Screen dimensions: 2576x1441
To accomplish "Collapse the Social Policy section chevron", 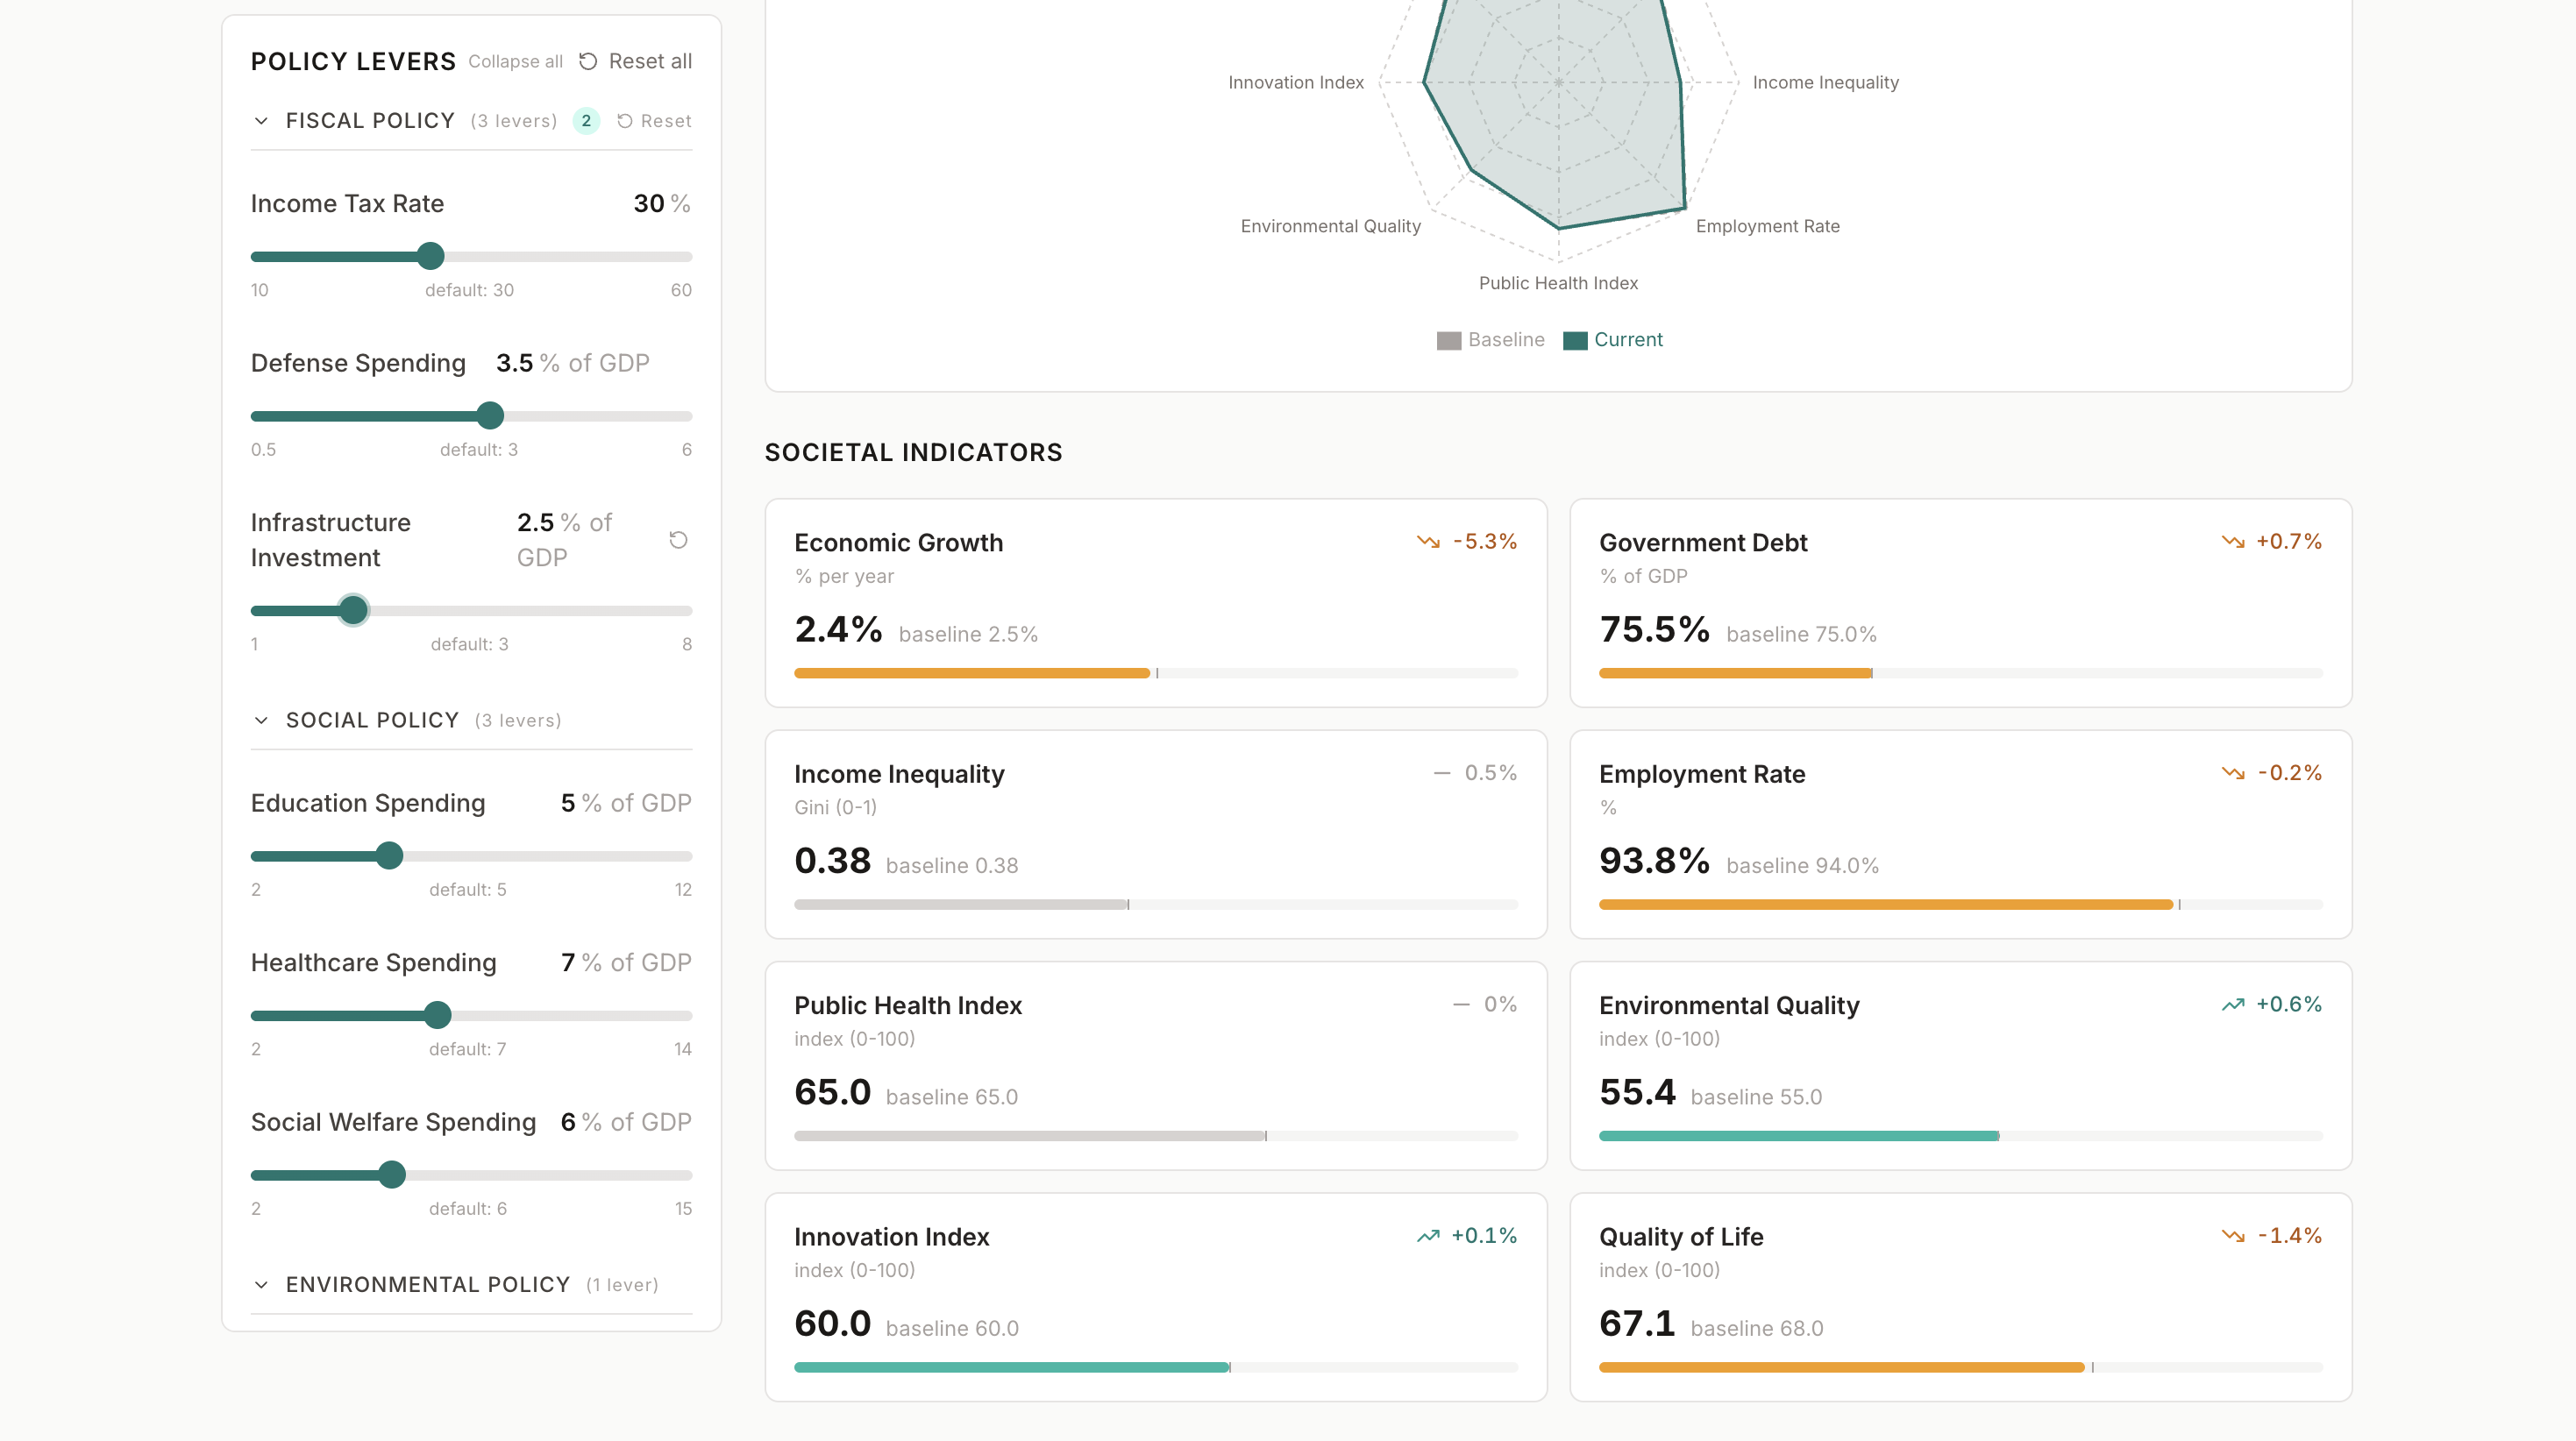I will pyautogui.click(x=261, y=720).
